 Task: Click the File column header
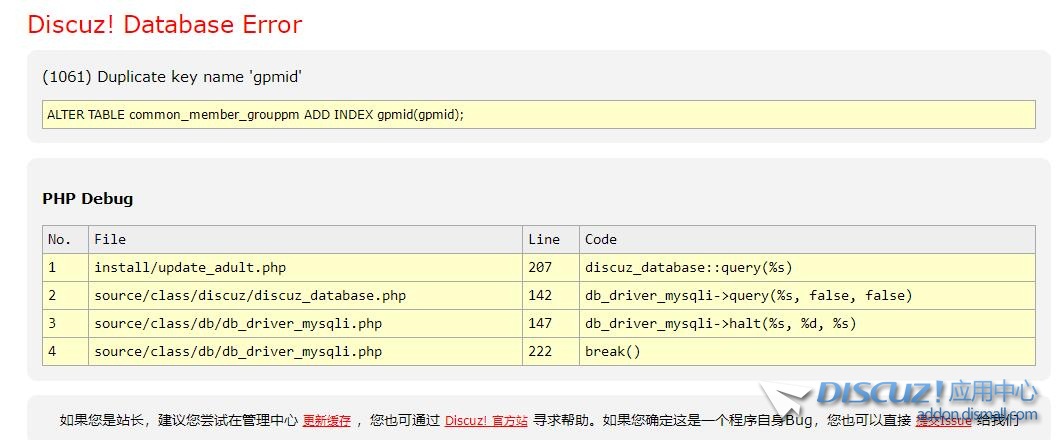(110, 240)
